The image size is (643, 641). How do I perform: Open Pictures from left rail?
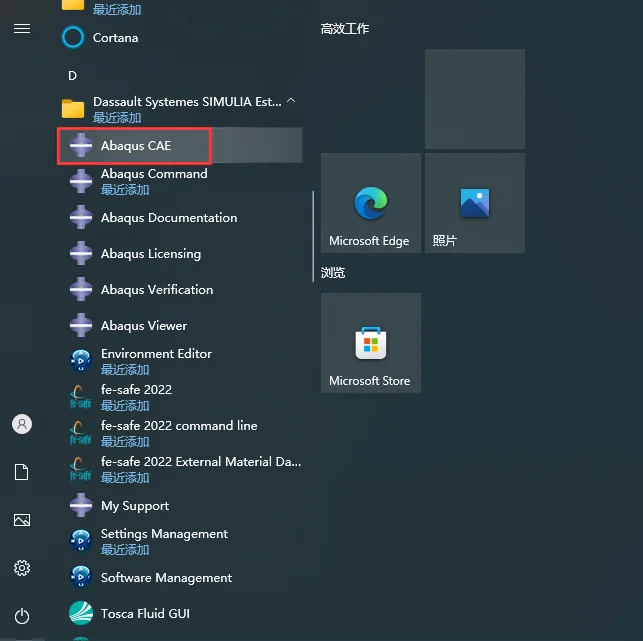(22, 520)
